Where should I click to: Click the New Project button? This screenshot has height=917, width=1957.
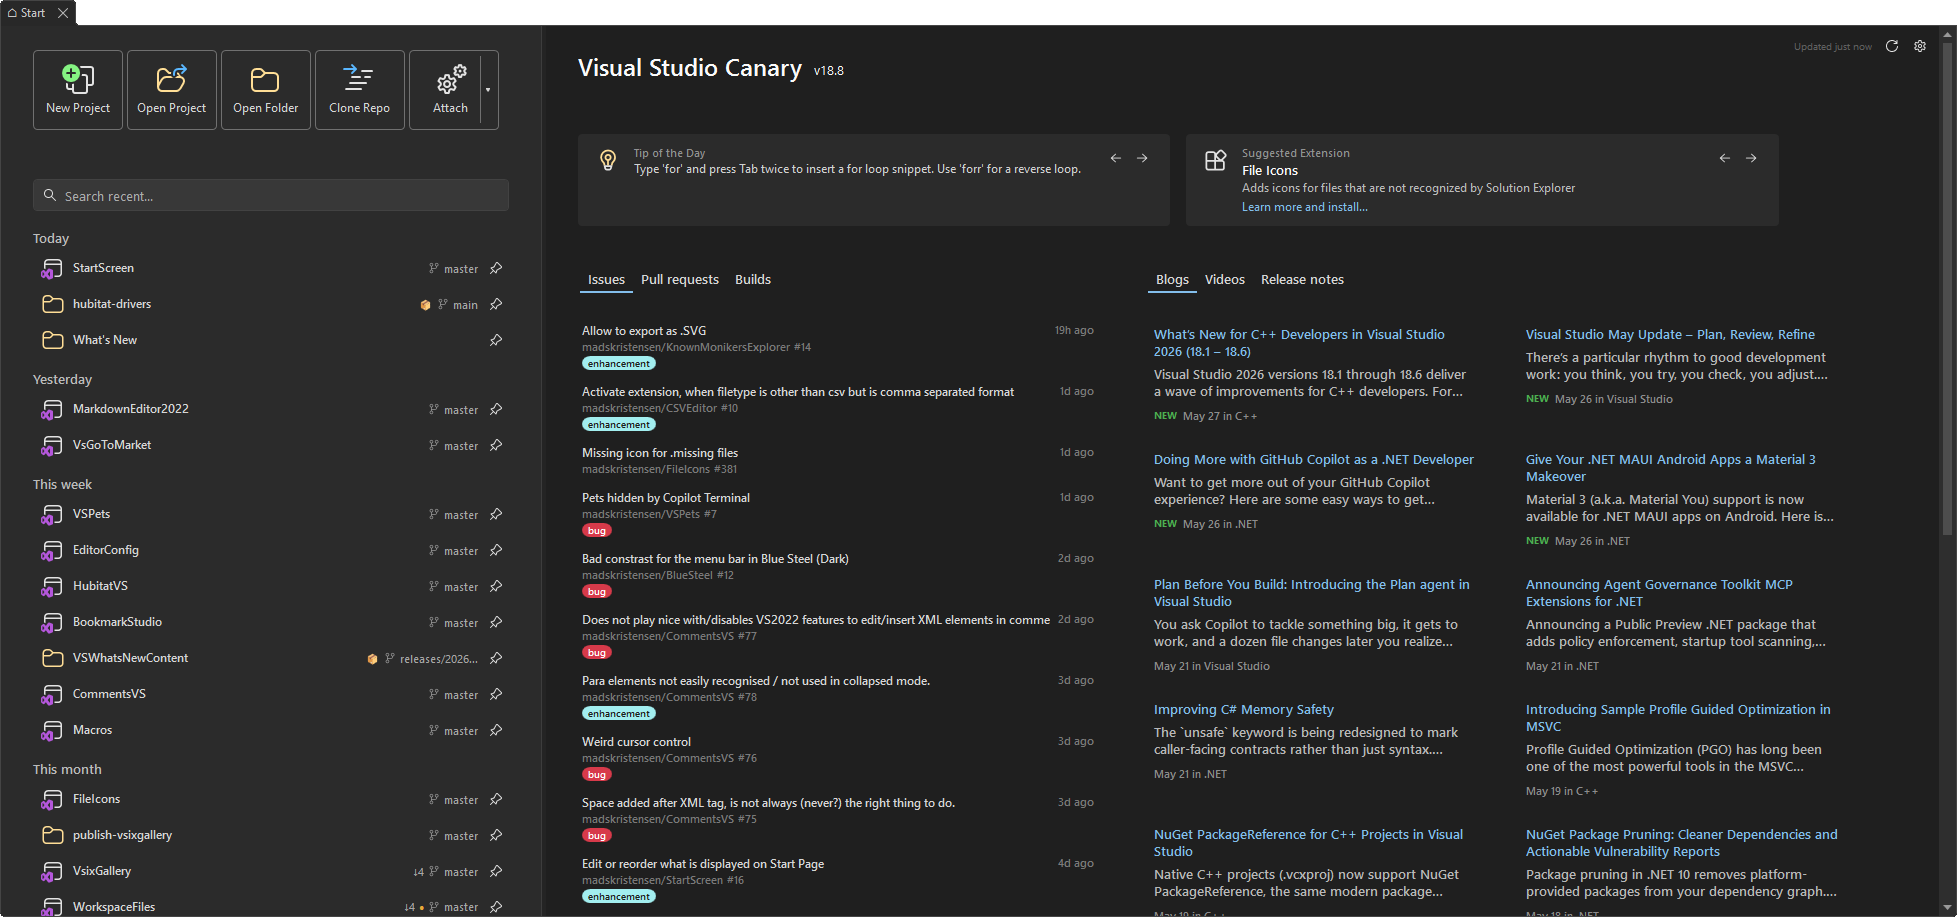click(78, 90)
